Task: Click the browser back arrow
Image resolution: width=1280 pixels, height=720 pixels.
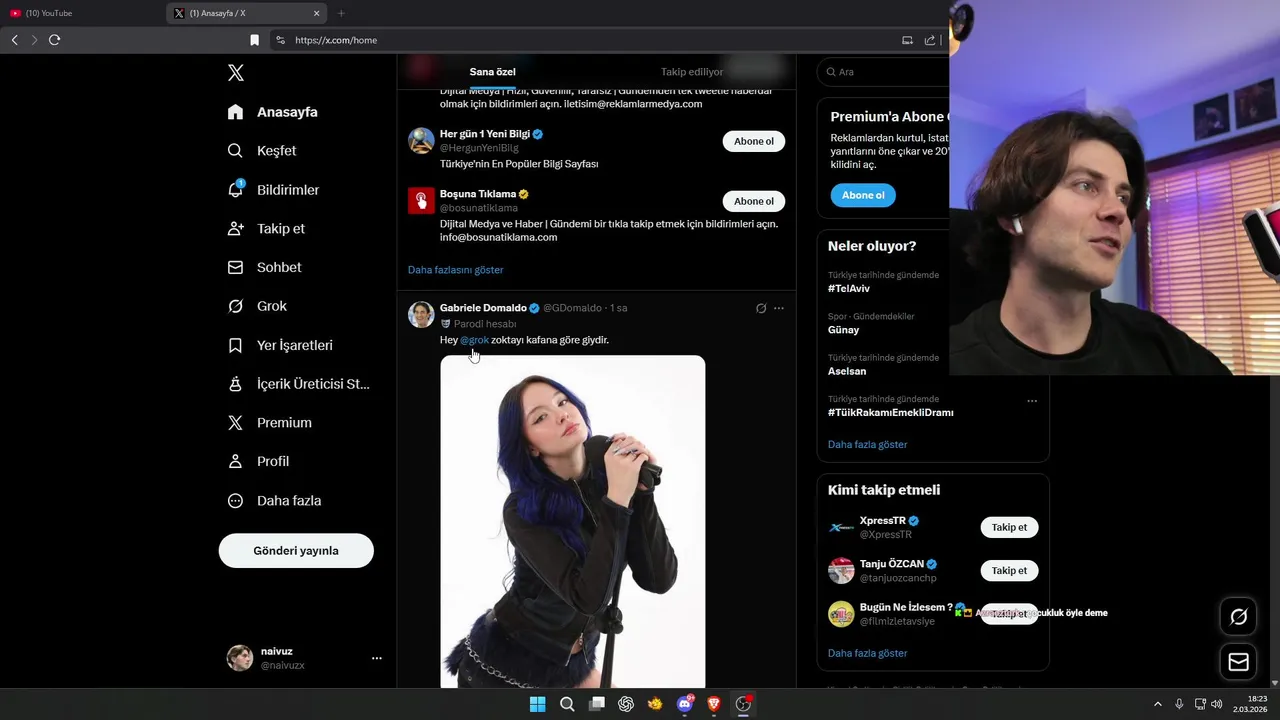Action: tap(14, 40)
